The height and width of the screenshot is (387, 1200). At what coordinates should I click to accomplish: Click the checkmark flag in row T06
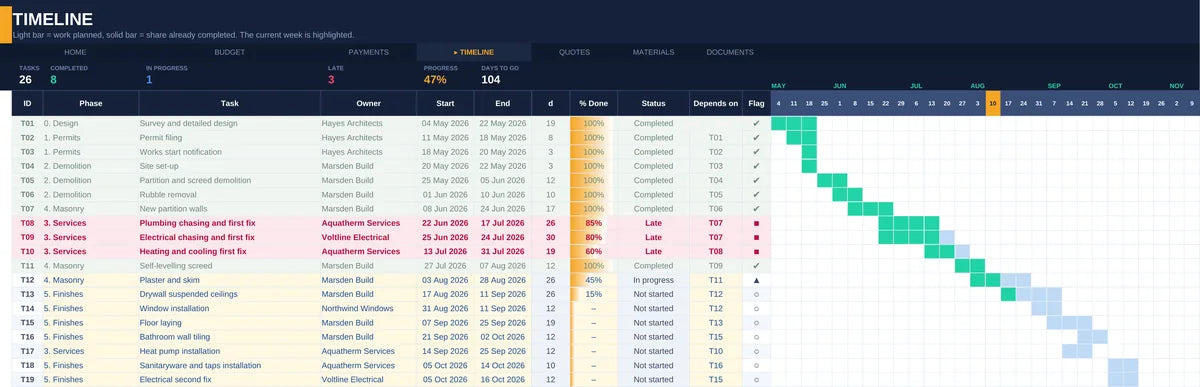[756, 195]
